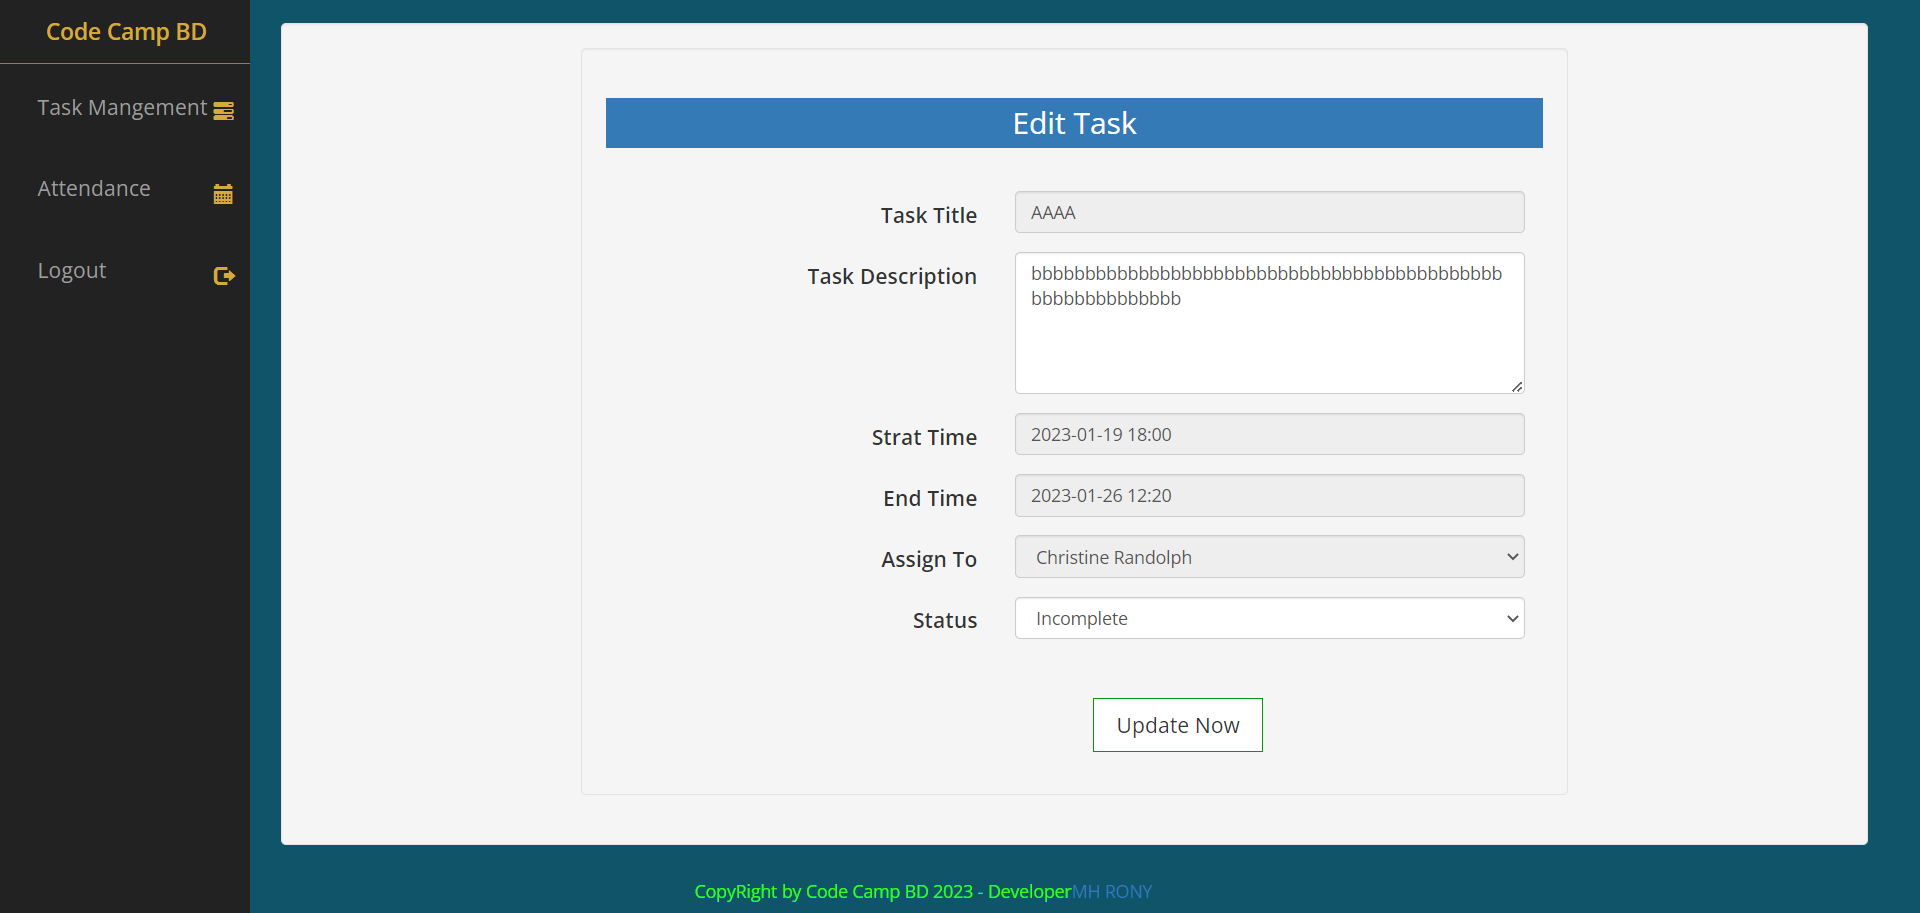
Task: Click the Attendance calendar icon
Action: tap(222, 193)
